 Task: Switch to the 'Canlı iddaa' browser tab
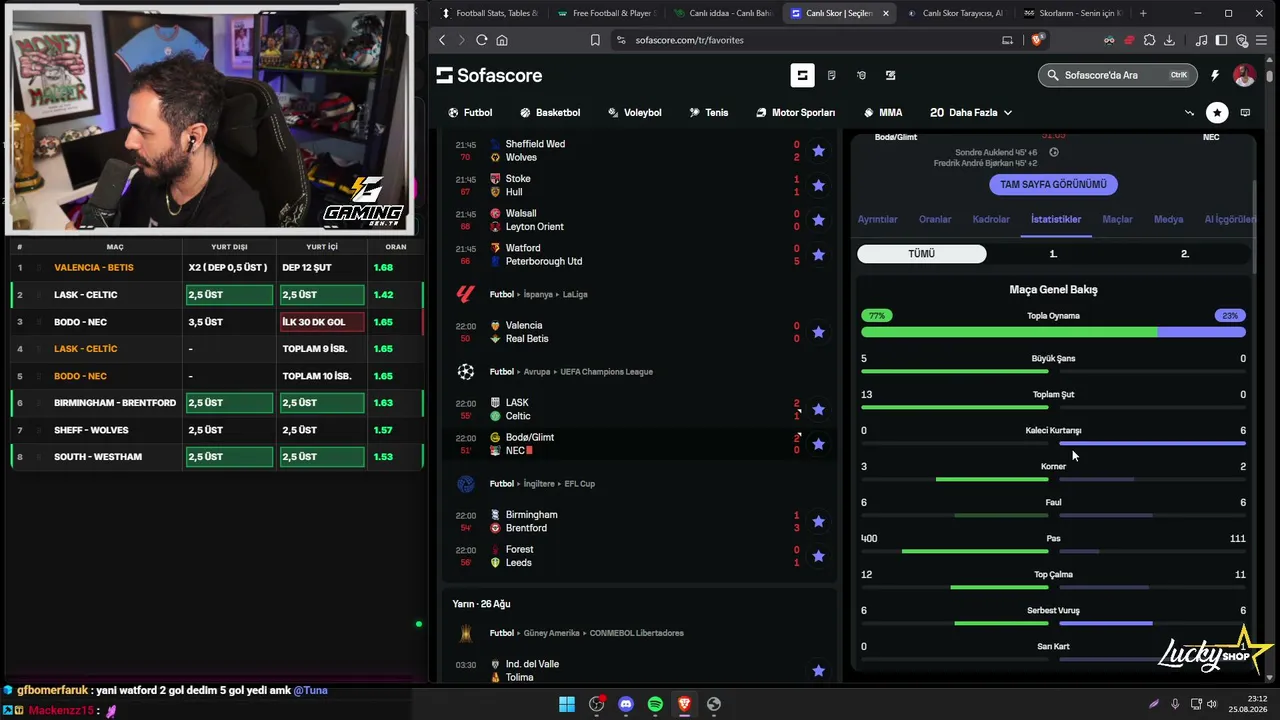click(724, 13)
